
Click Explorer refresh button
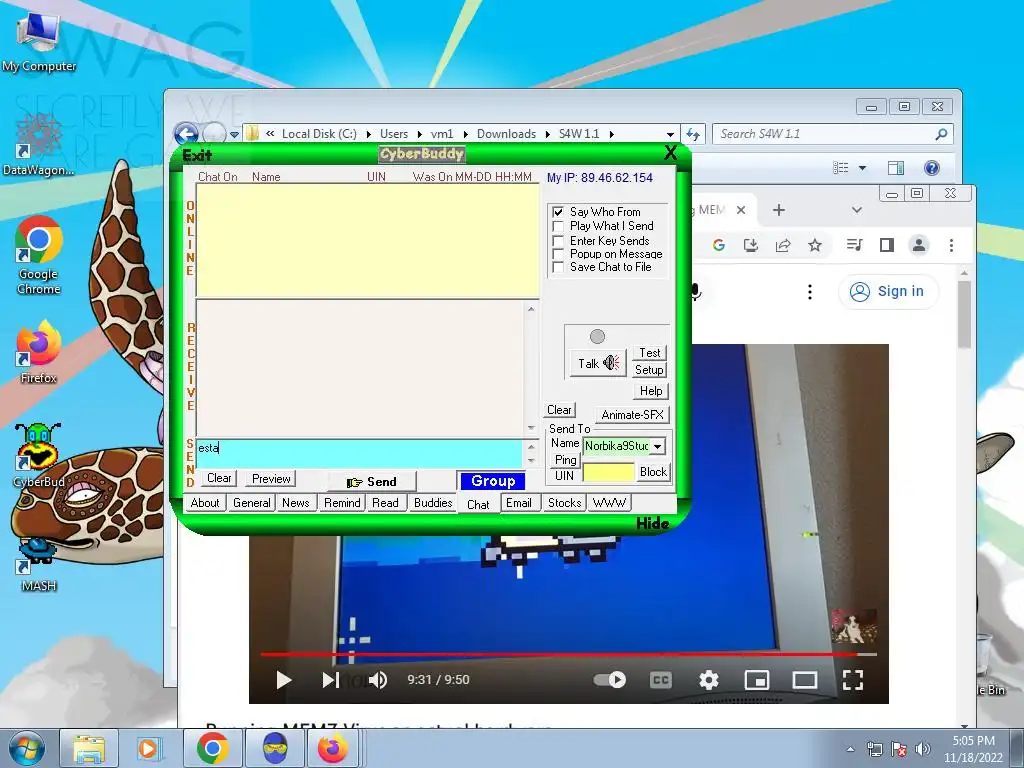pyautogui.click(x=693, y=134)
